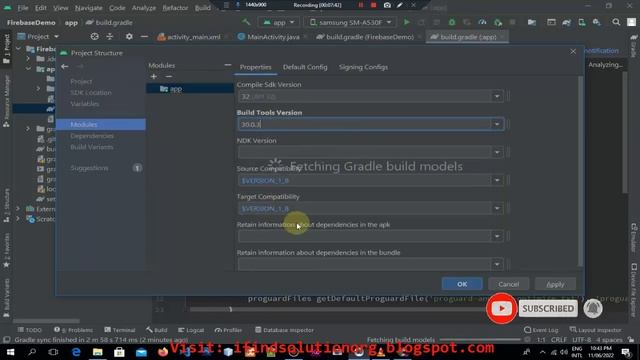
Task: Pause the screen recording
Action: (x=361, y=5)
